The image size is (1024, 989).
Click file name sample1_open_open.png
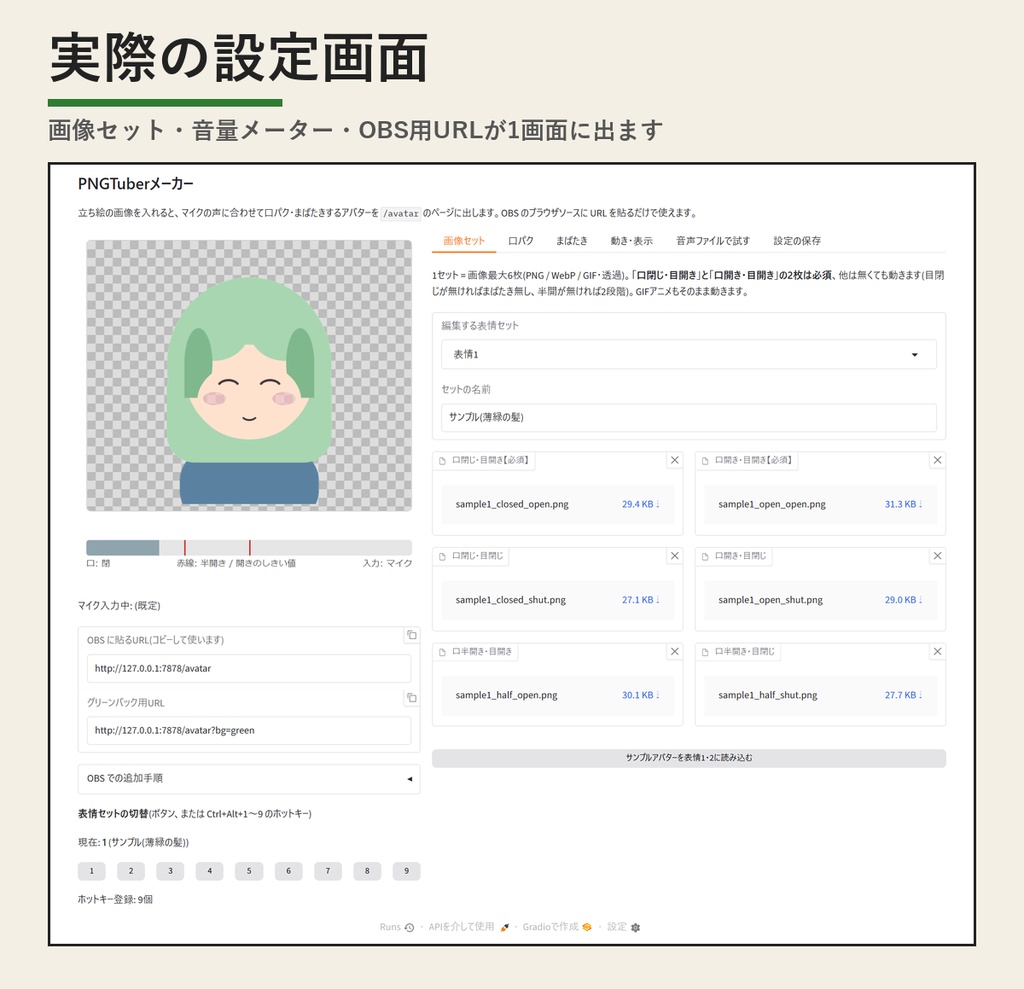pos(772,504)
